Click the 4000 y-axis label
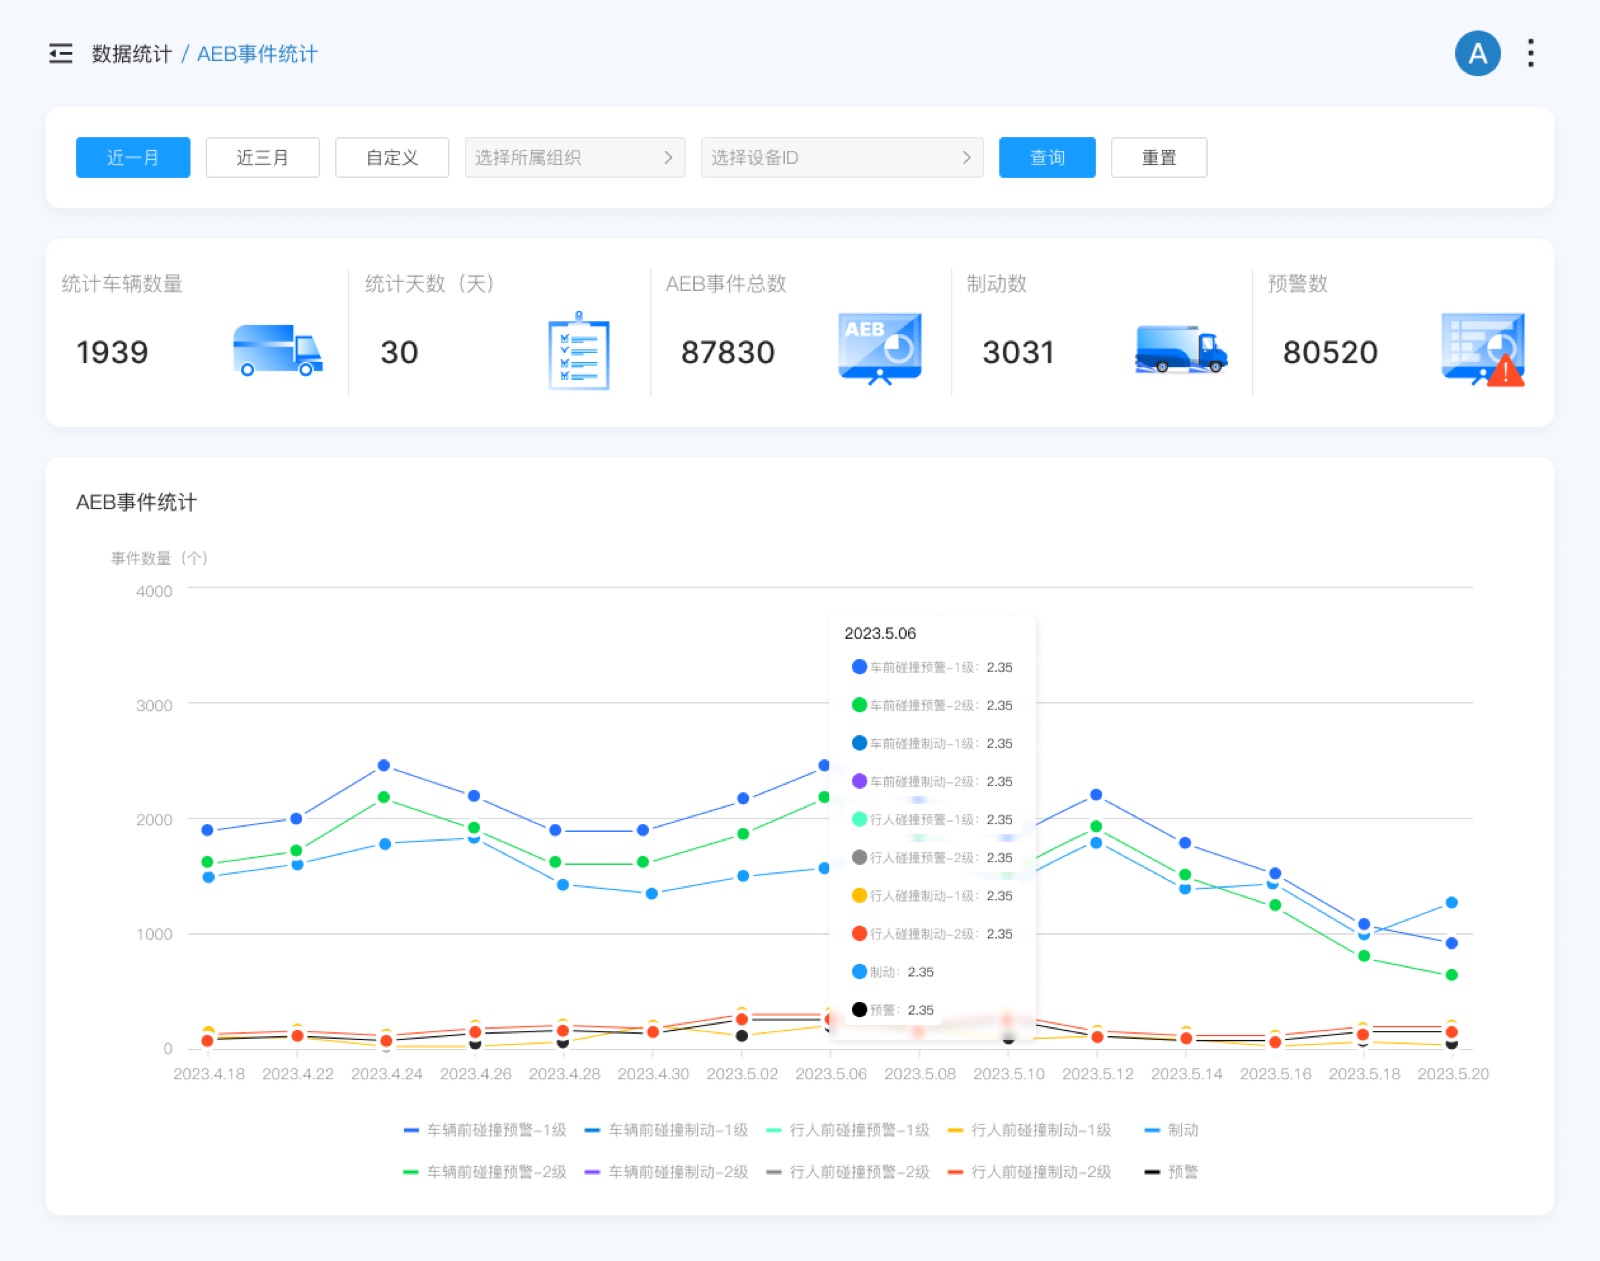The width and height of the screenshot is (1600, 1261). [x=154, y=591]
